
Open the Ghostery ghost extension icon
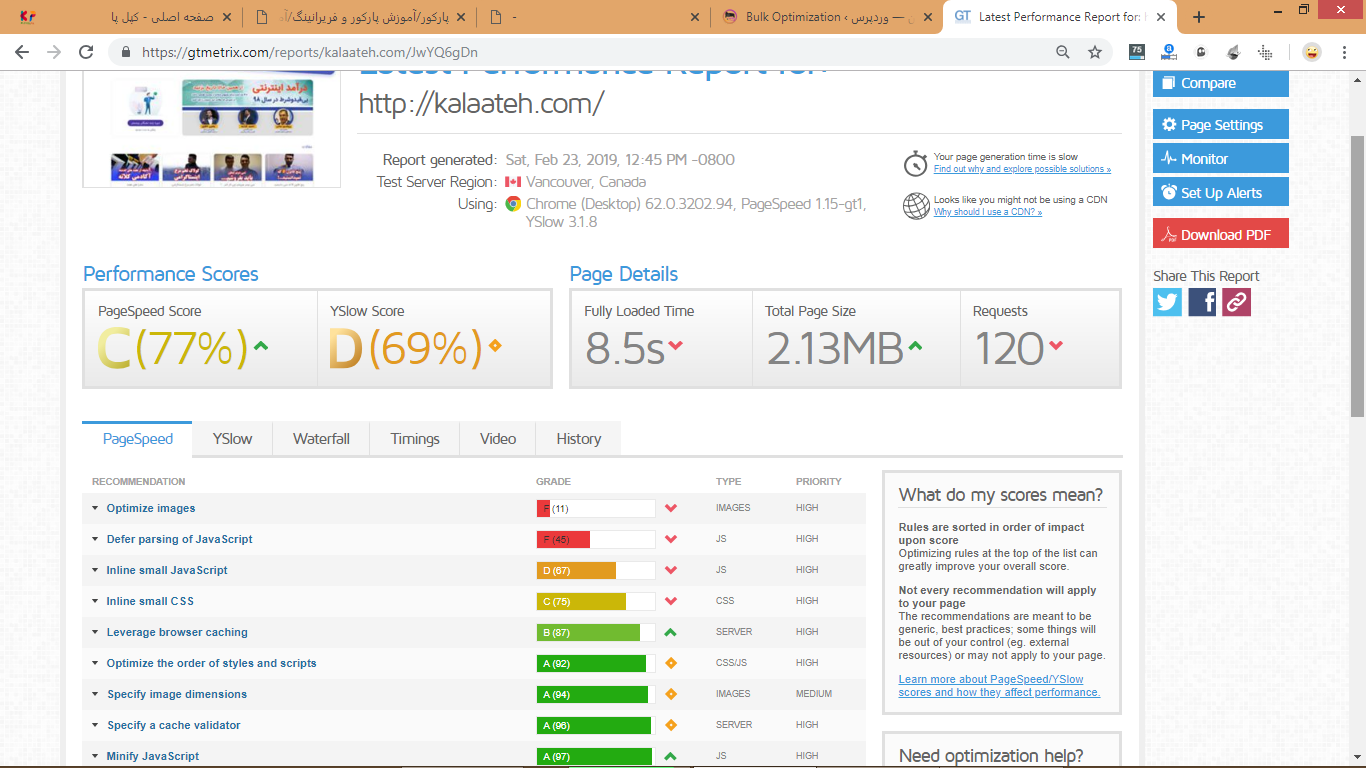[1201, 52]
